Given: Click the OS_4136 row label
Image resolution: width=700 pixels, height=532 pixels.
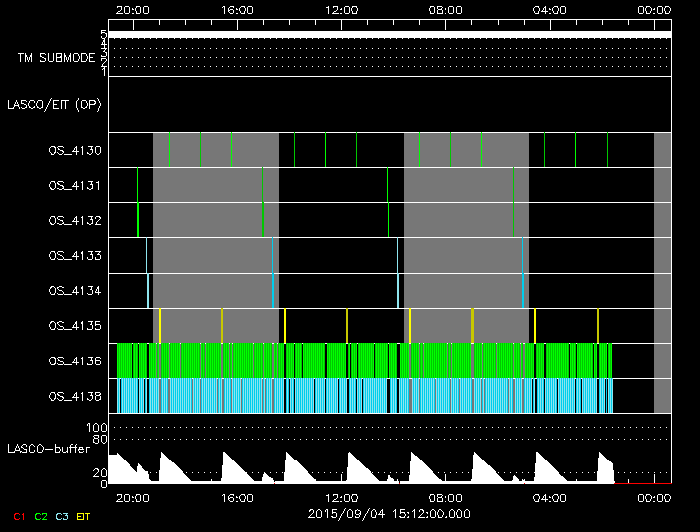Looking at the screenshot, I should (x=75, y=361).
